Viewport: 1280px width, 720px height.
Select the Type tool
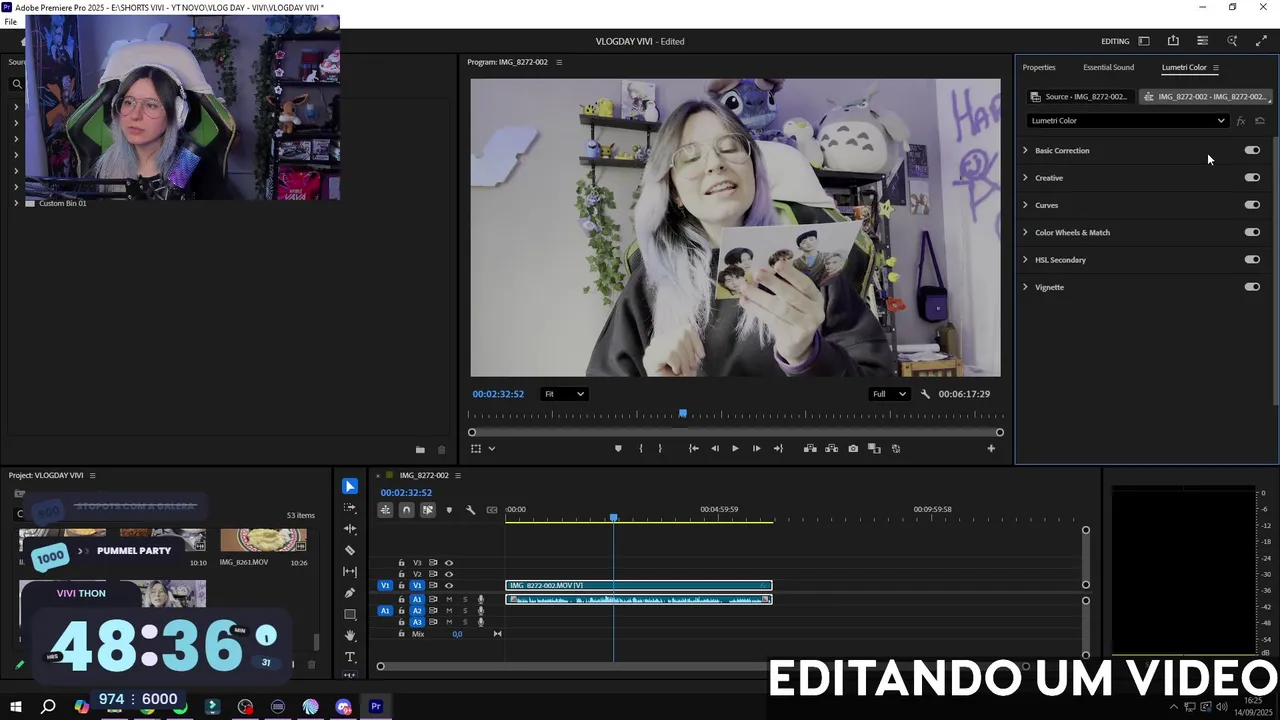pyautogui.click(x=350, y=657)
